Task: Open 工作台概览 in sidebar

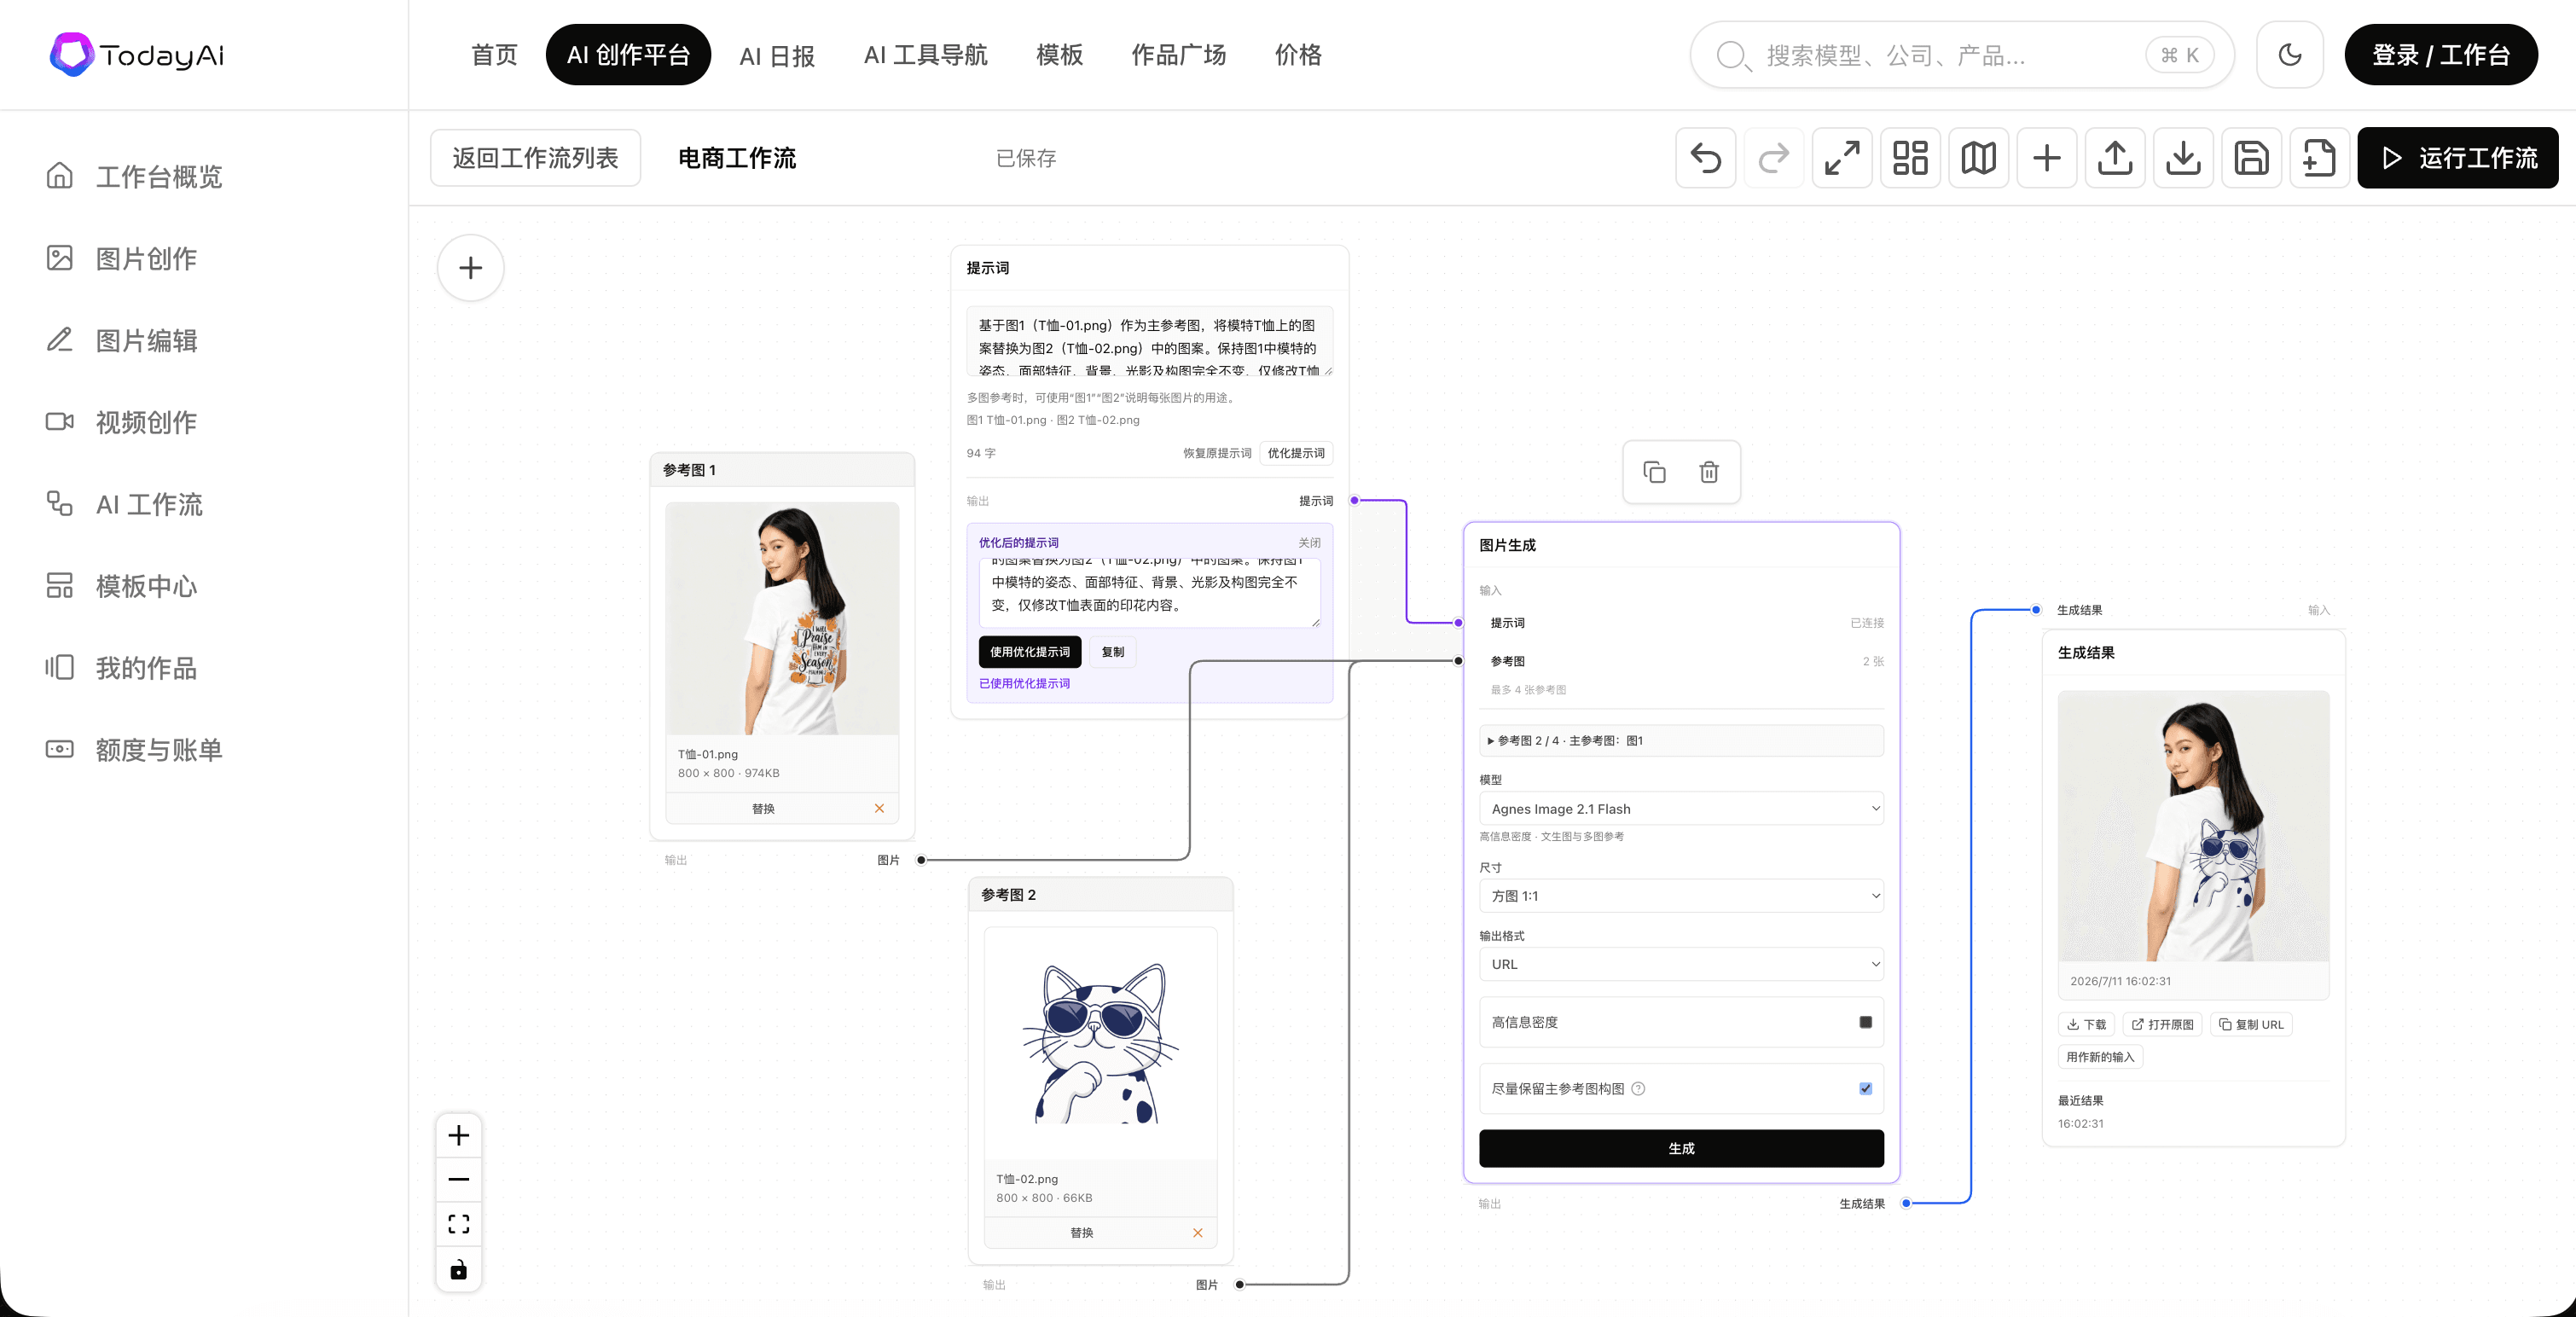Action: pyautogui.click(x=135, y=177)
